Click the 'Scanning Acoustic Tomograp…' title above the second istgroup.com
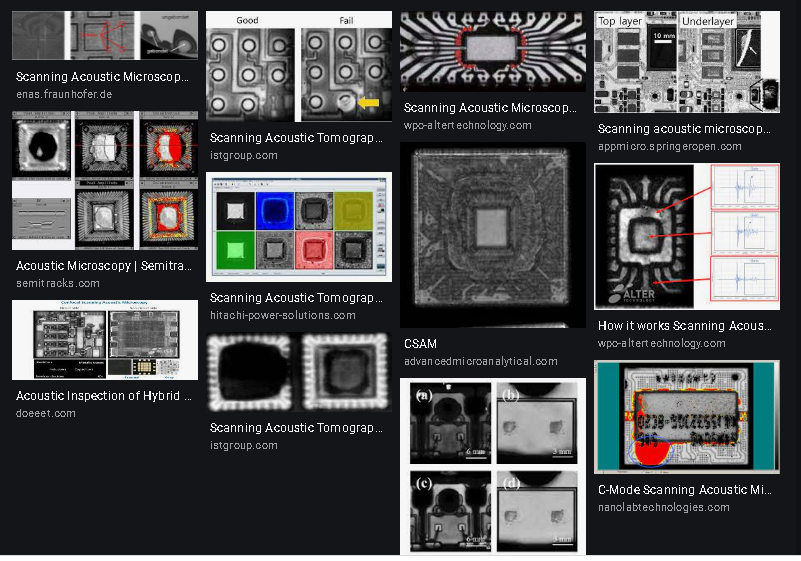 coord(296,428)
